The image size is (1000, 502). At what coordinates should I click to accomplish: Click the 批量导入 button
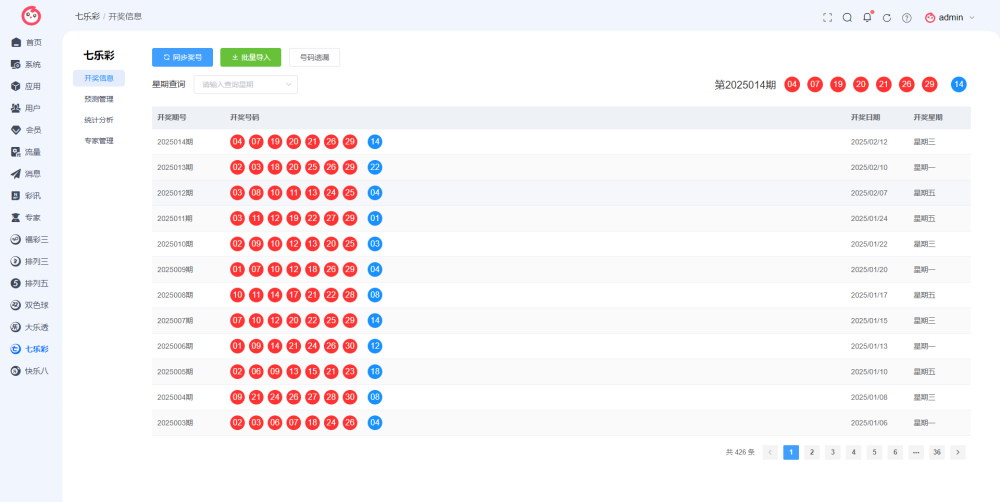pyautogui.click(x=251, y=57)
